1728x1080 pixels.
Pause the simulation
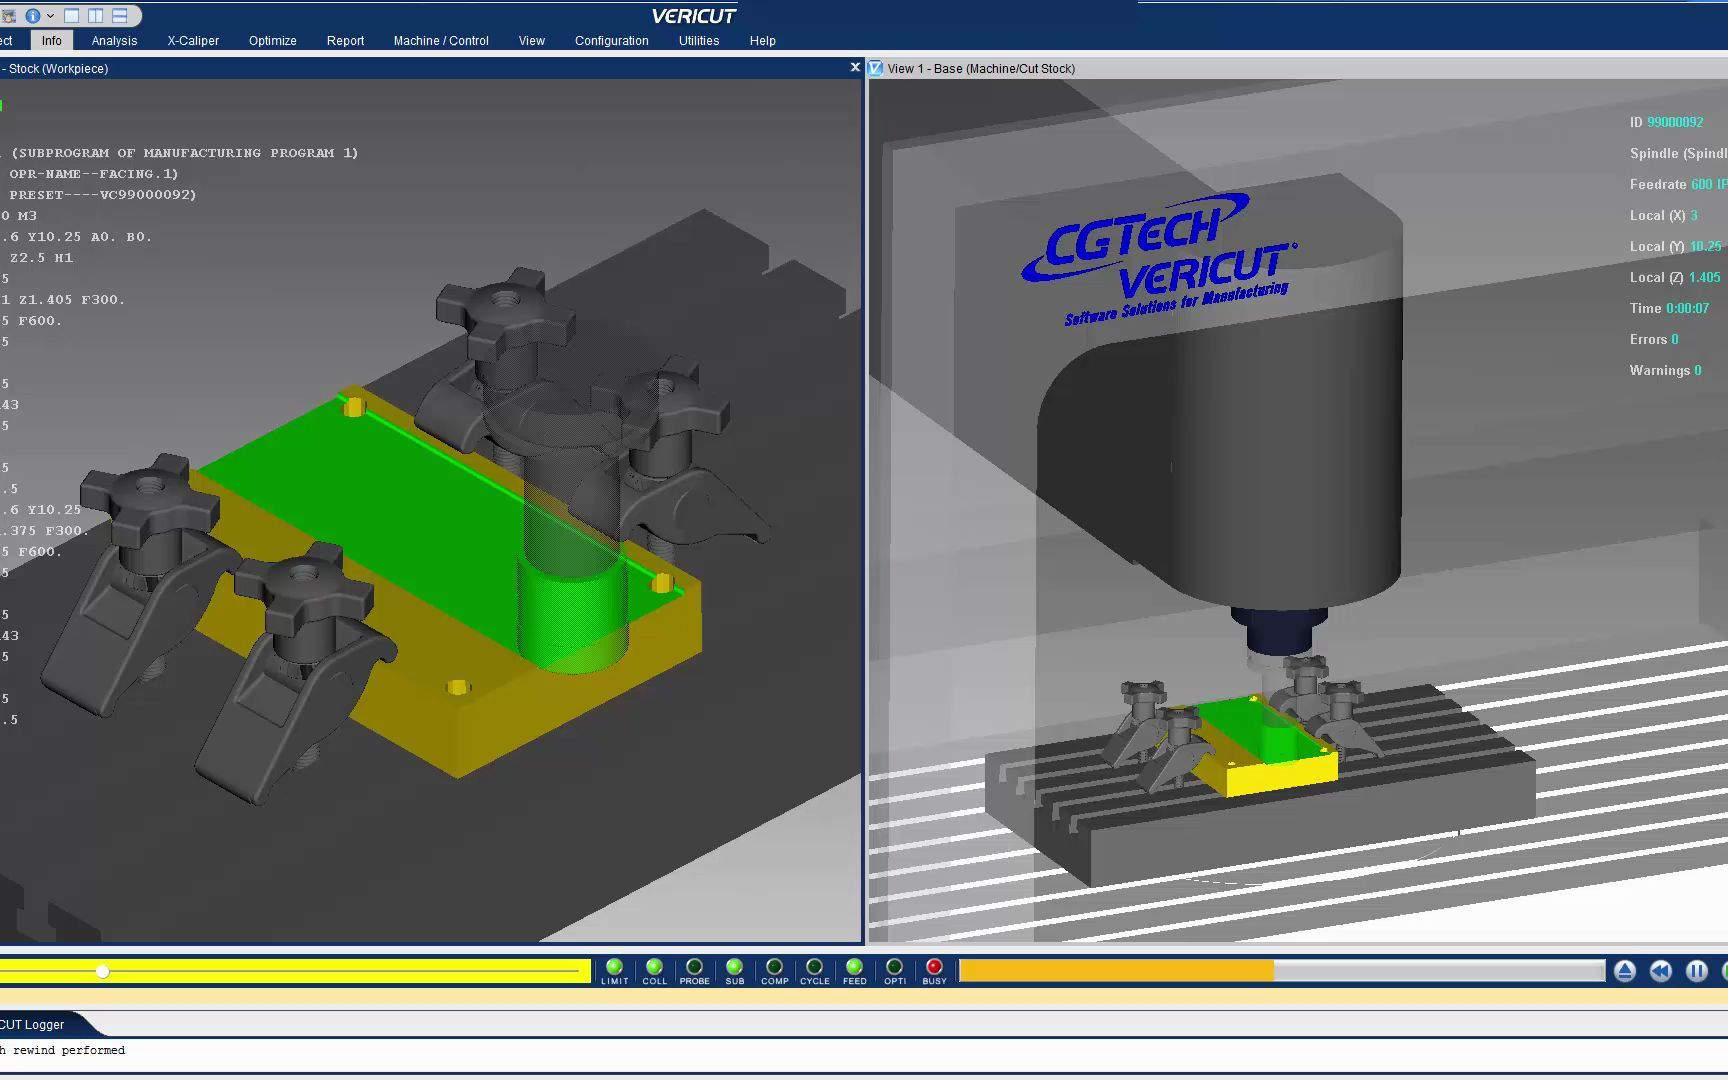[x=1697, y=971]
